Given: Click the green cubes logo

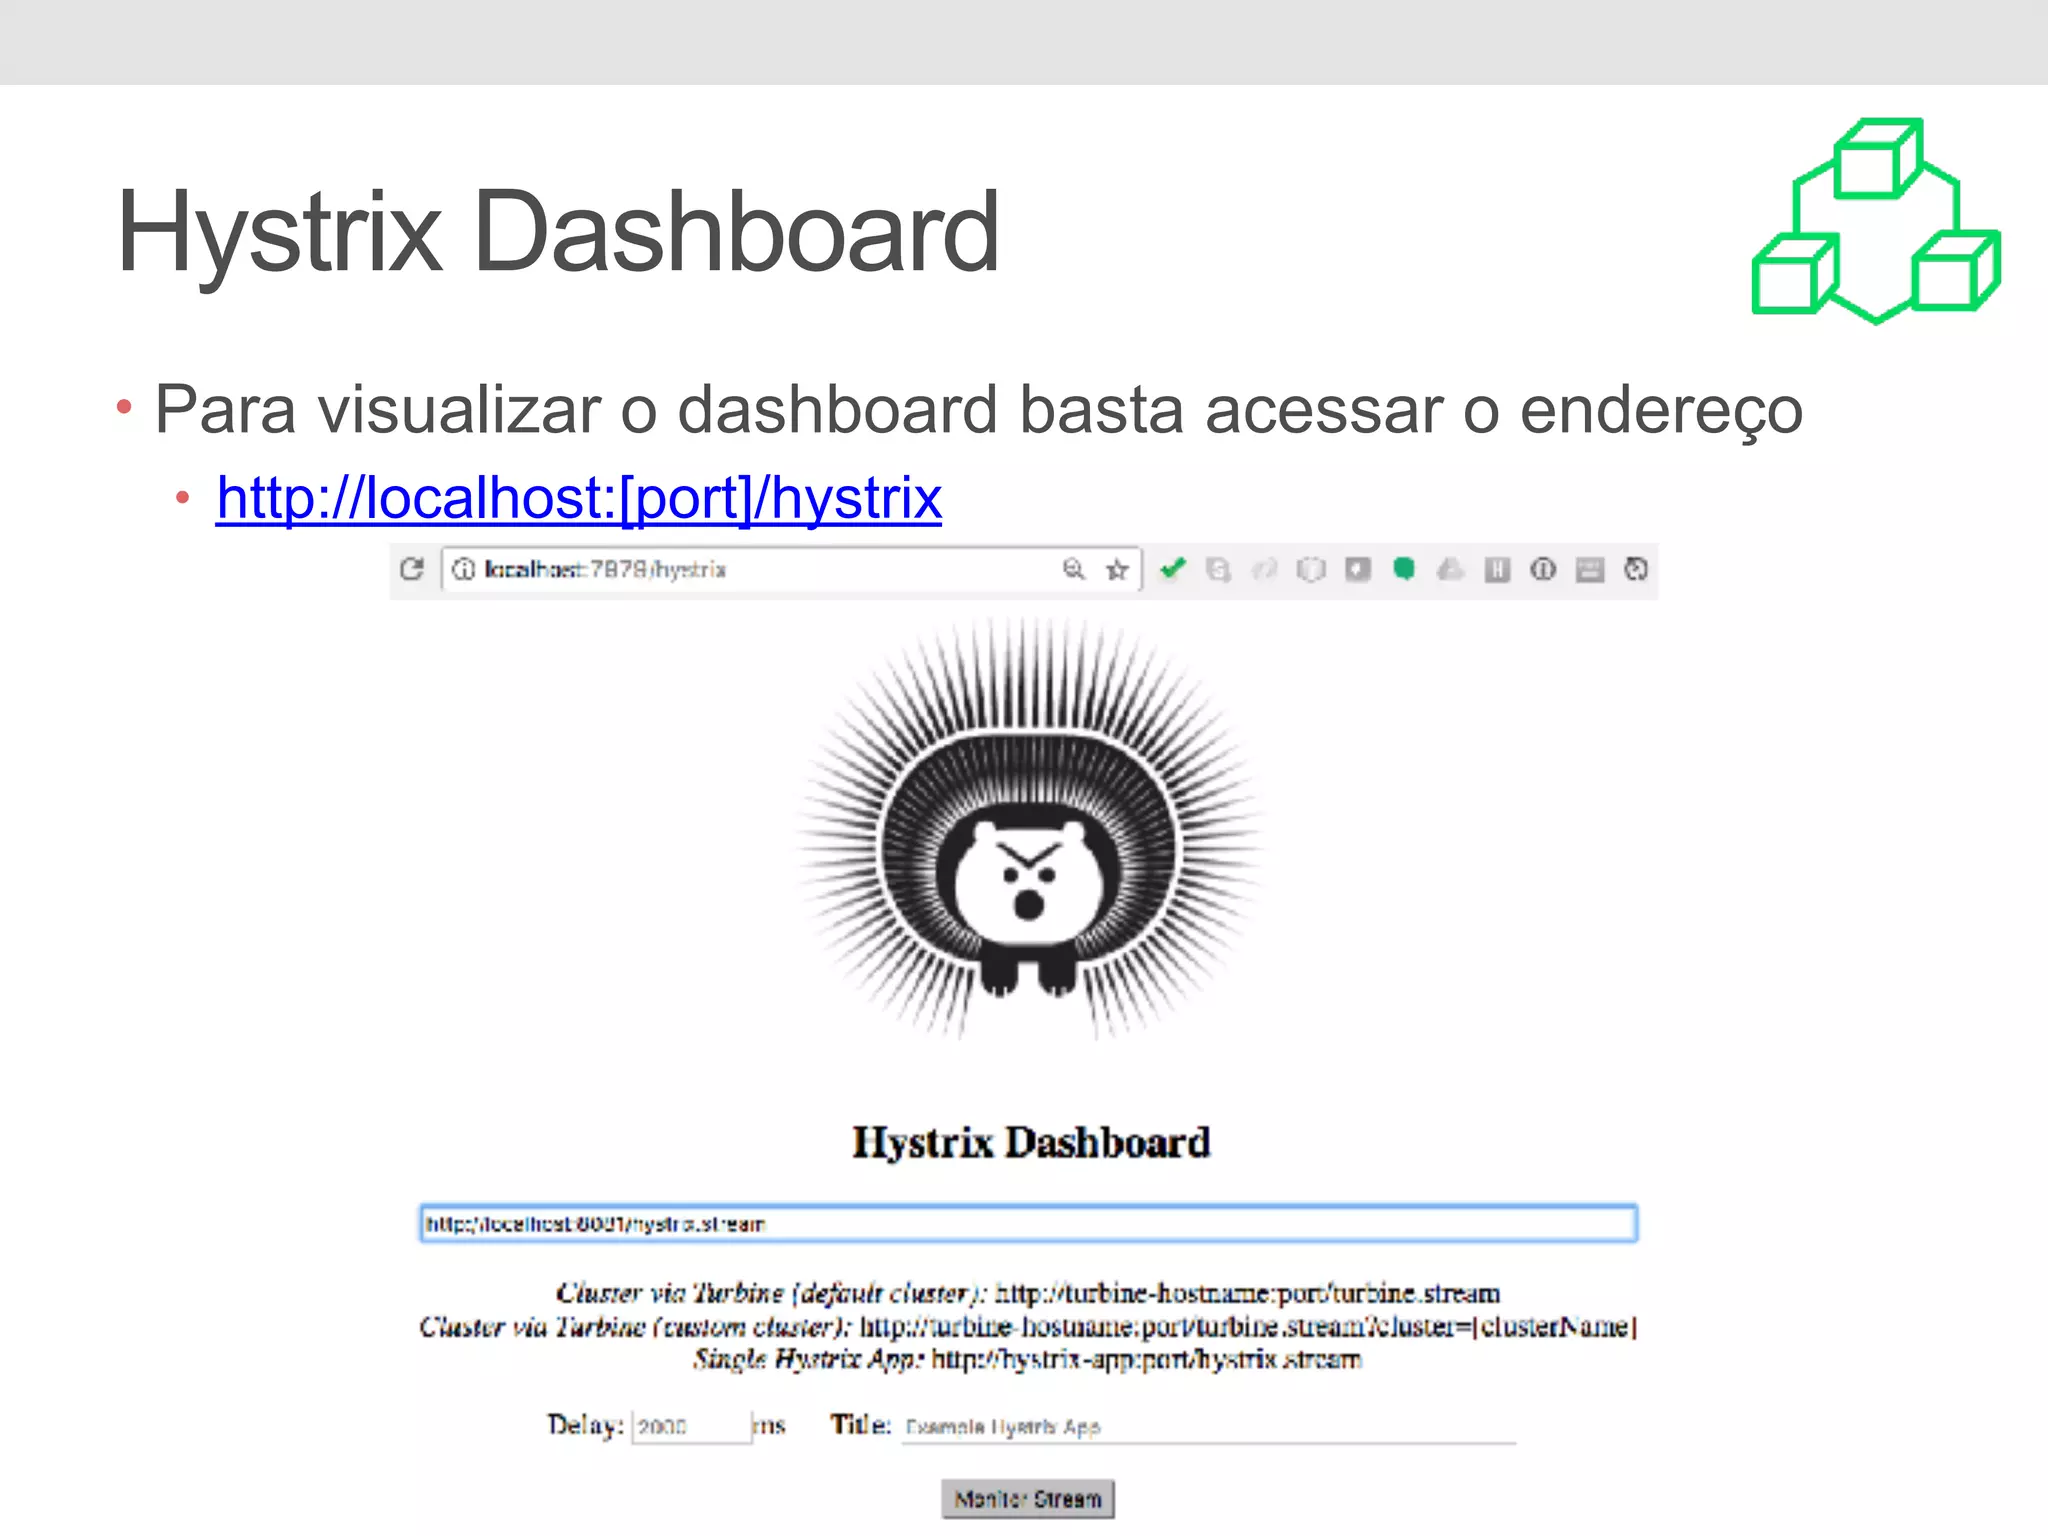Looking at the screenshot, I should click(x=1876, y=221).
